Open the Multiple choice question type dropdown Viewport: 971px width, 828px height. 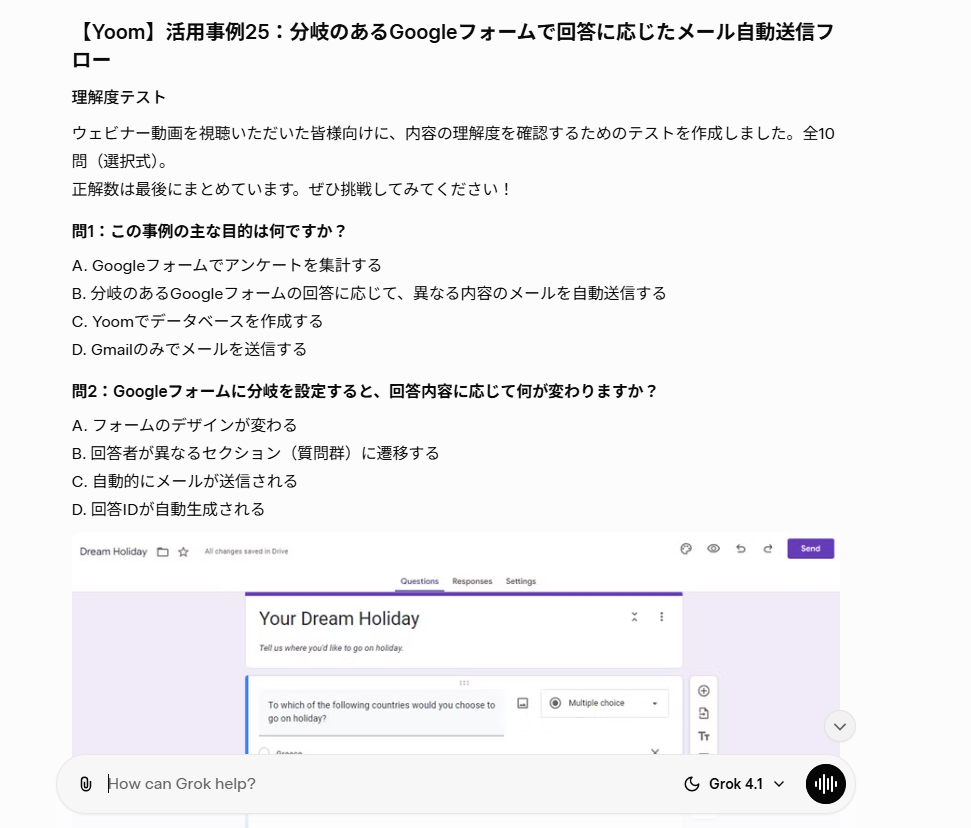click(604, 704)
